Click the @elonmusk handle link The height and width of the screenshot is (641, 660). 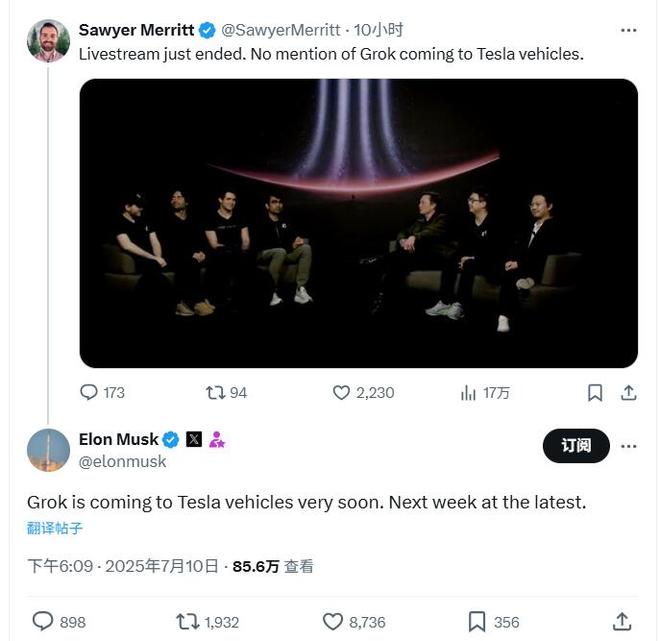pyautogui.click(x=122, y=462)
